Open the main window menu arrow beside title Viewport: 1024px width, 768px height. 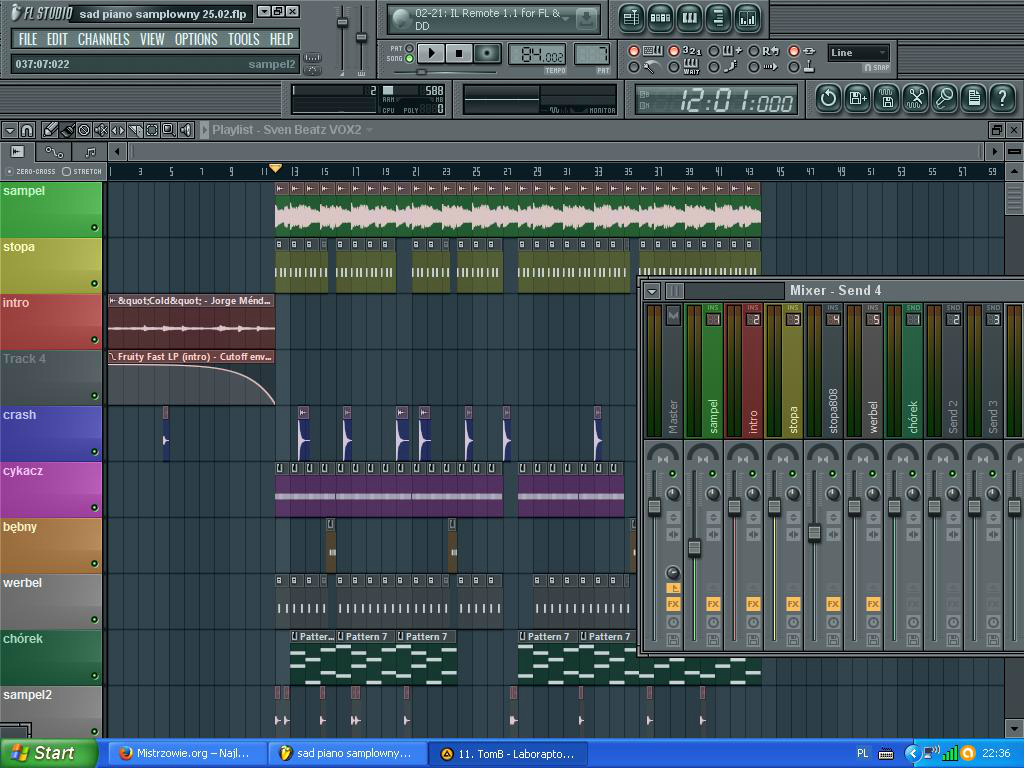264,11
